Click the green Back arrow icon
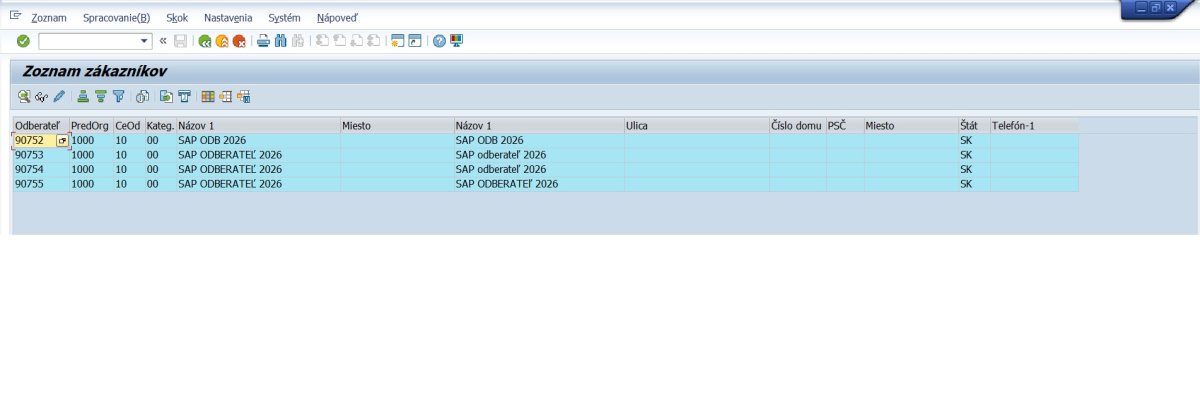Screen dimensions: 1200x409 pos(205,41)
